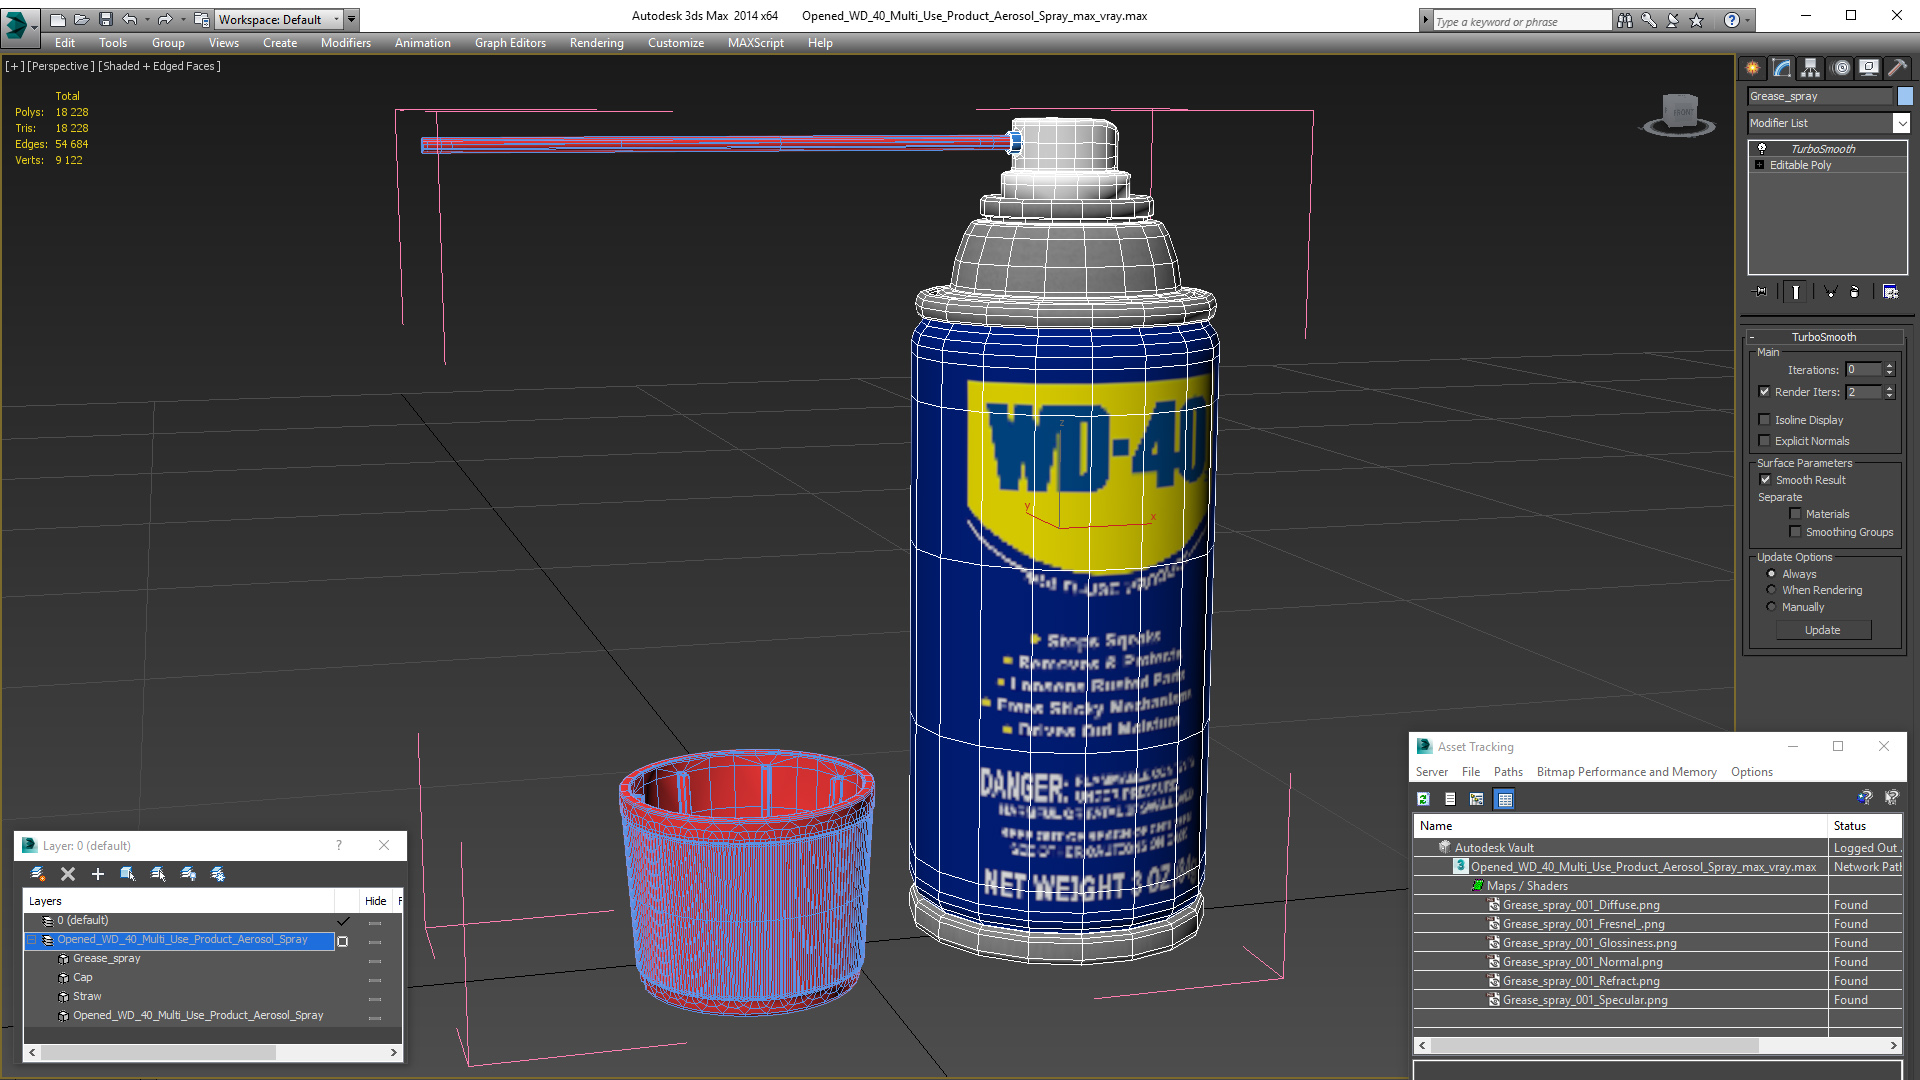This screenshot has width=1920, height=1080.
Task: Switch Asset Tracking to table view icon
Action: coord(1505,799)
